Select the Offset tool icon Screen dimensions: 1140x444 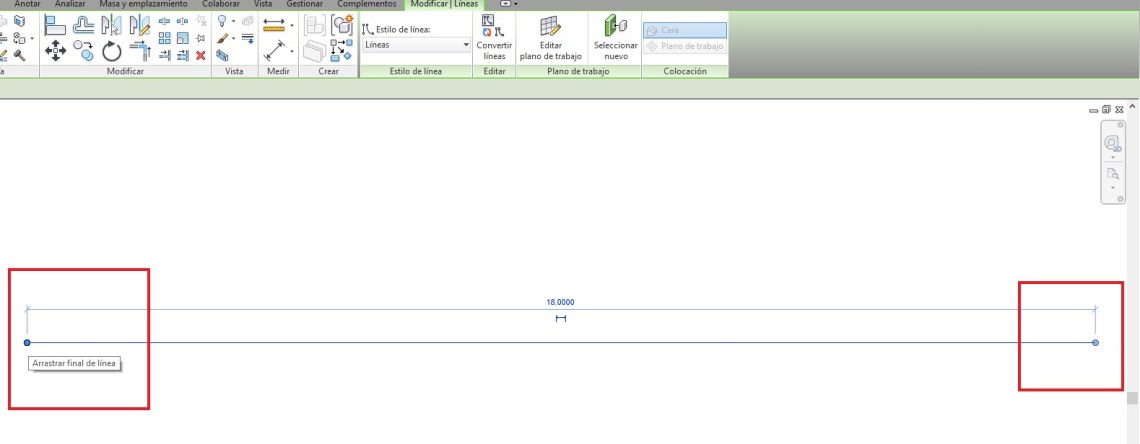pyautogui.click(x=85, y=26)
